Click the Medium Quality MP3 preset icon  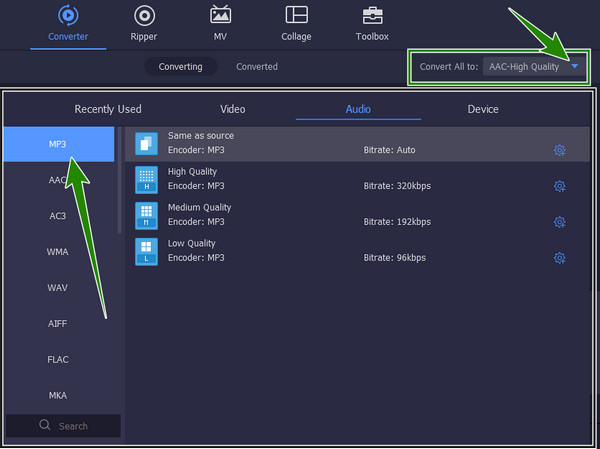point(146,216)
